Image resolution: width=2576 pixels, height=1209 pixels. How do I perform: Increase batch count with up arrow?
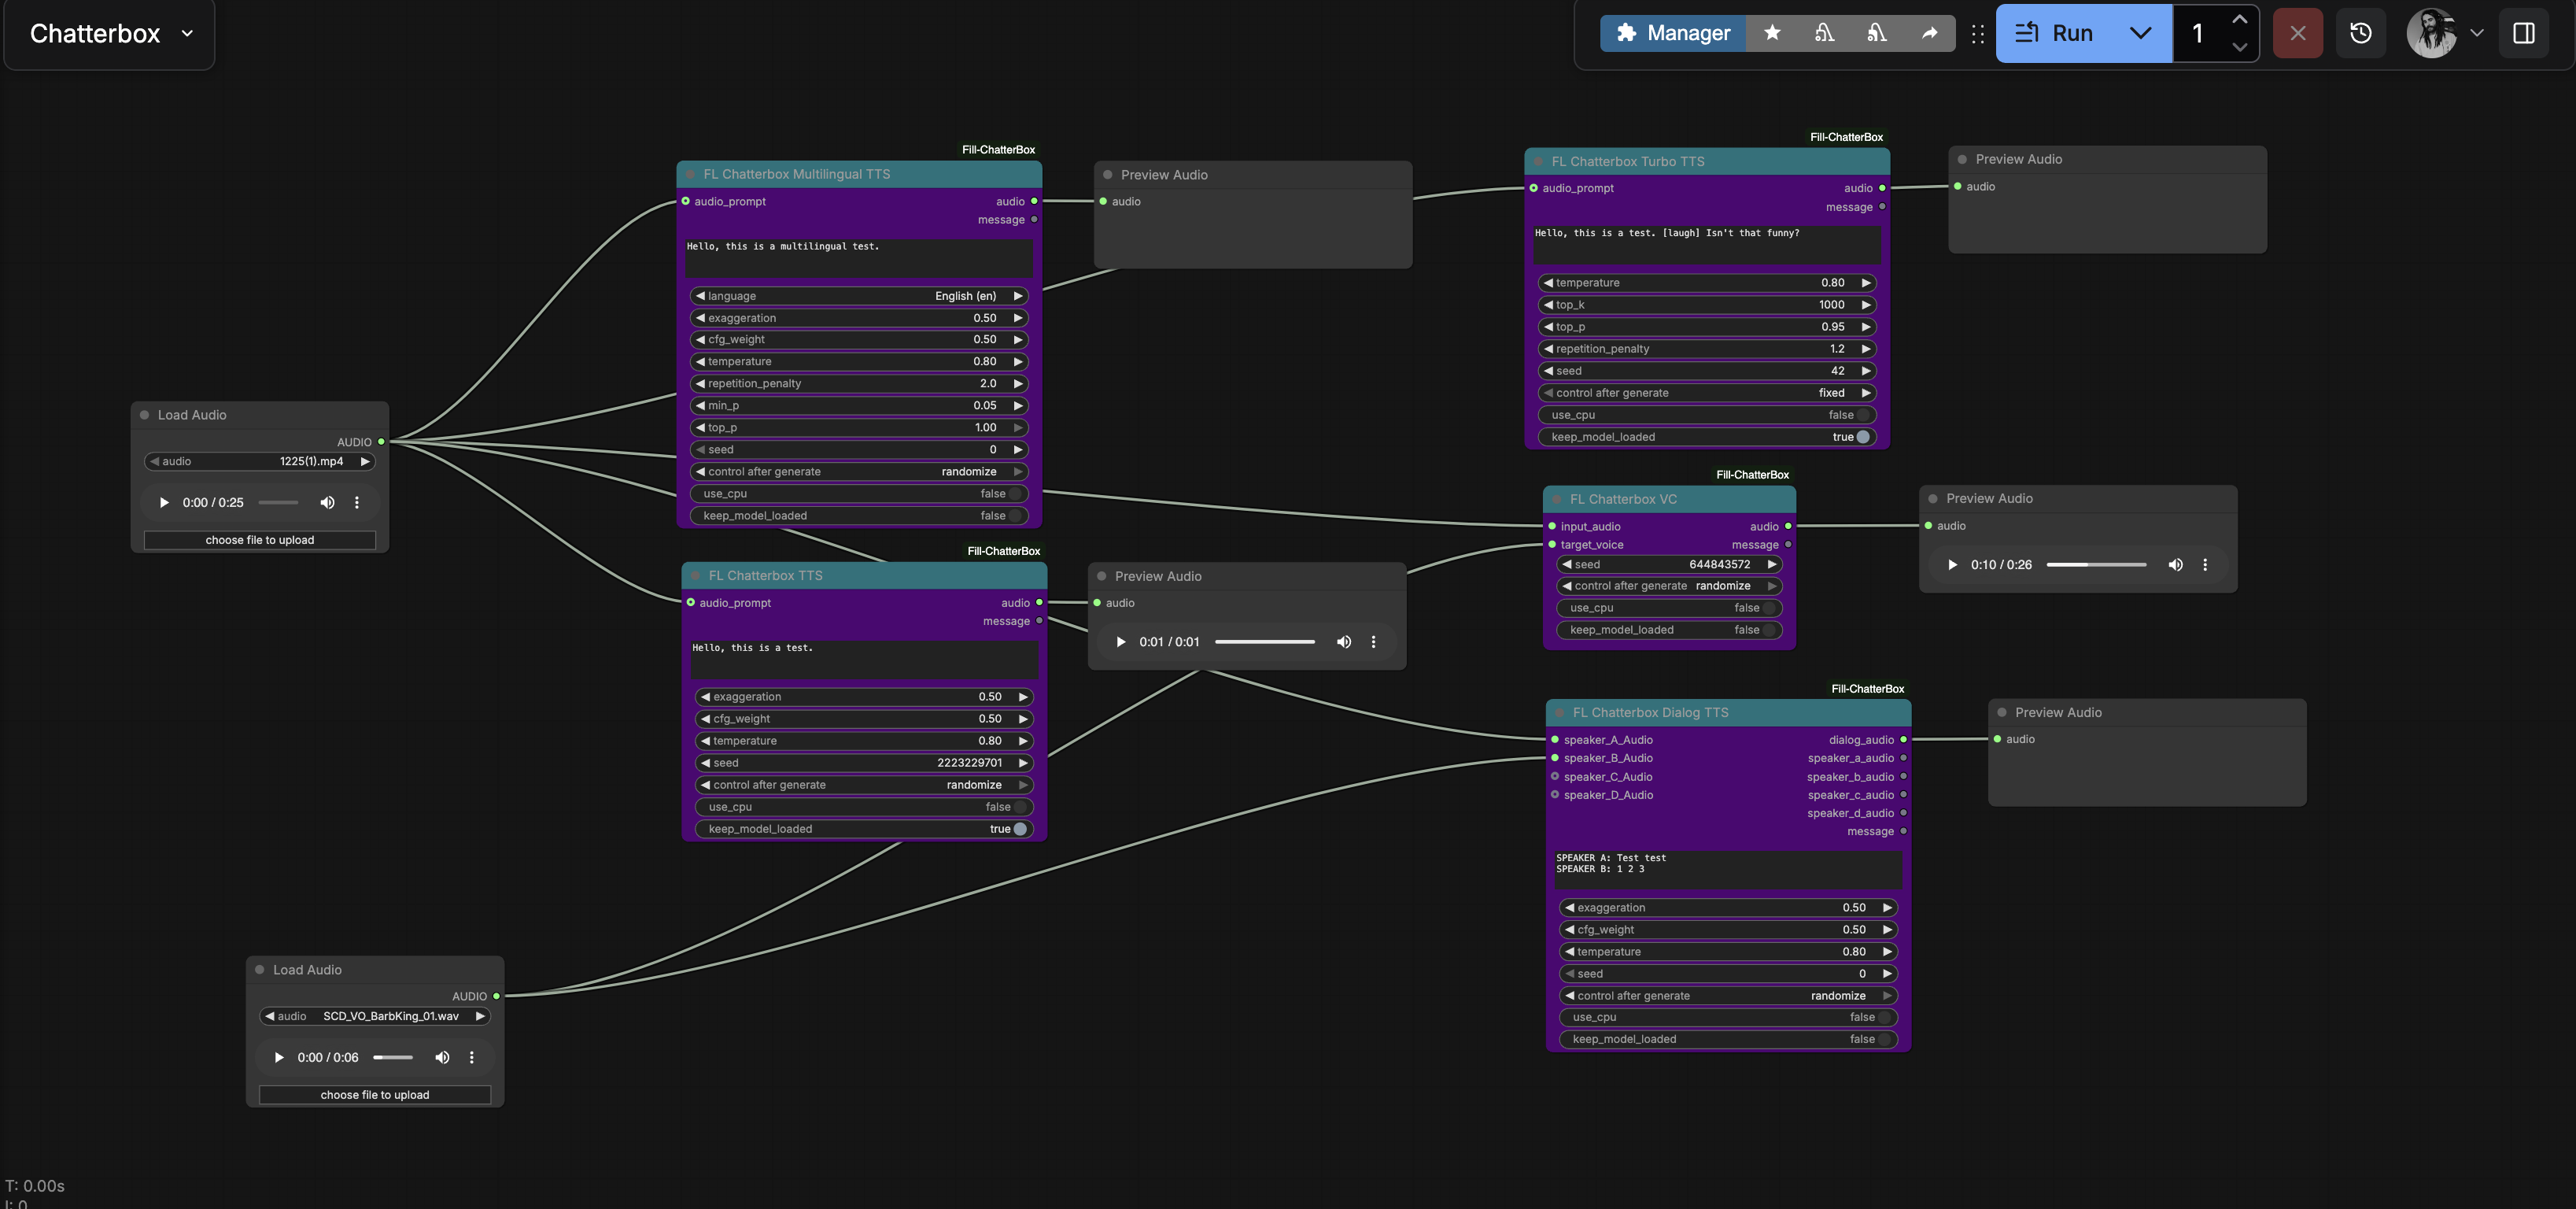2239,19
